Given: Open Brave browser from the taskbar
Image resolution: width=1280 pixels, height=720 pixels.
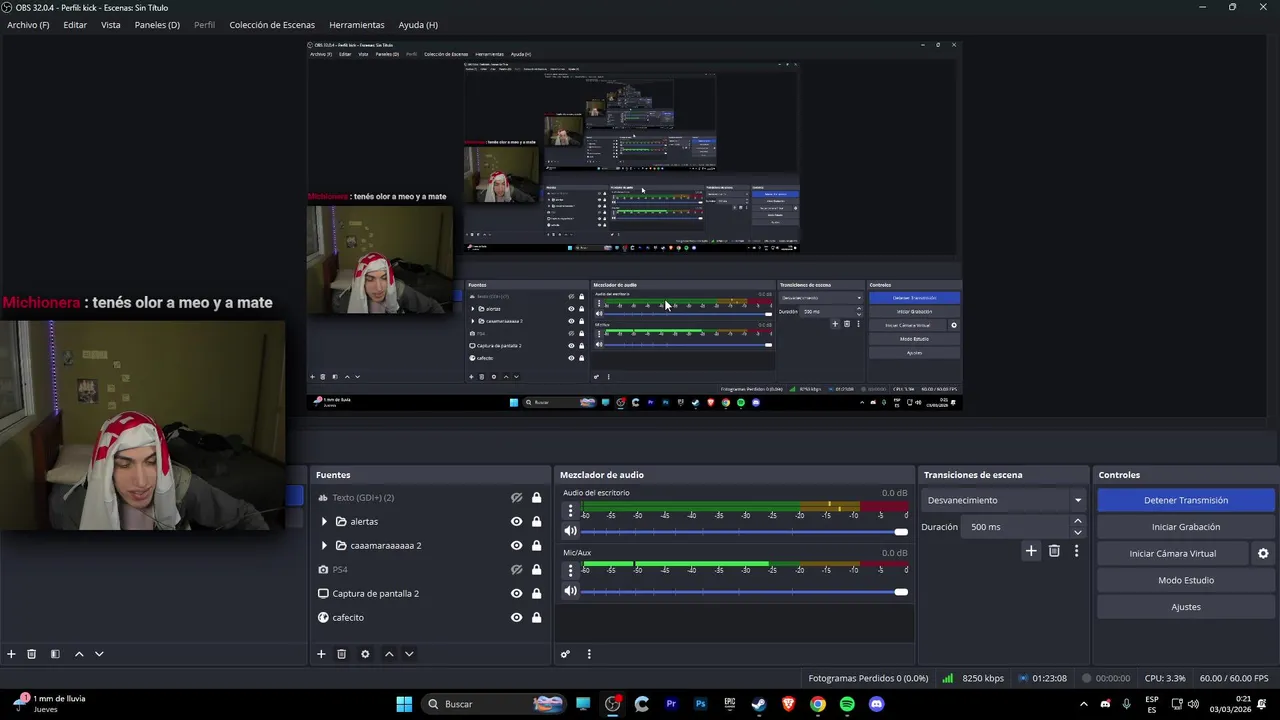Looking at the screenshot, I should [x=788, y=704].
